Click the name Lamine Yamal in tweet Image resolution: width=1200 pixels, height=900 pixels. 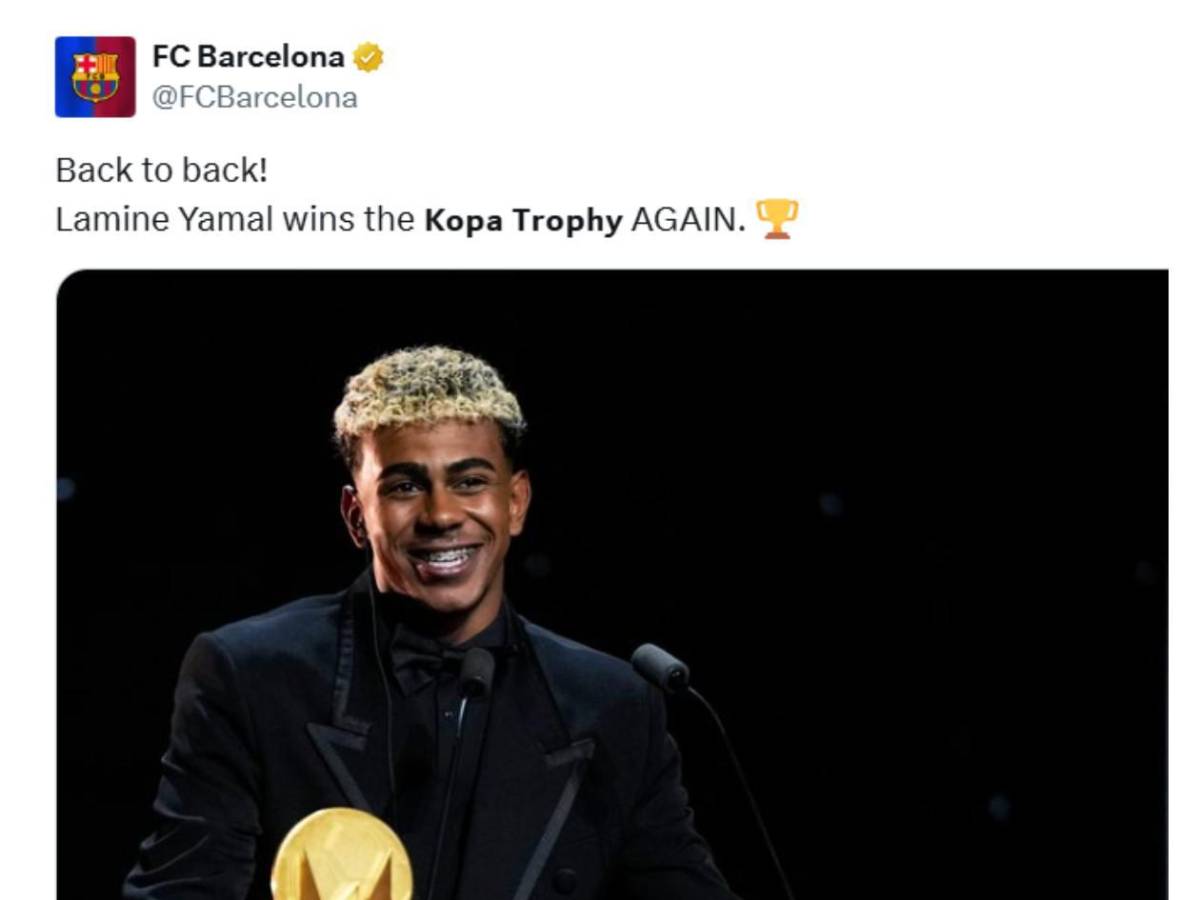164,220
